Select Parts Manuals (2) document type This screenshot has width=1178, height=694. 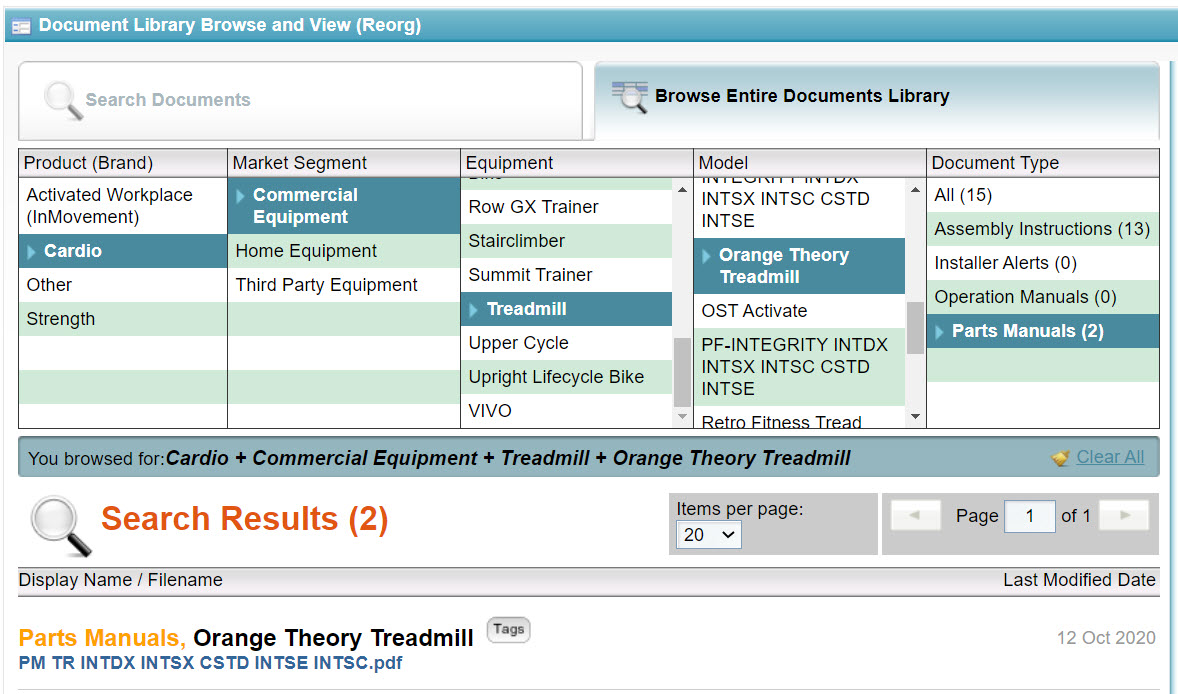[1043, 330]
